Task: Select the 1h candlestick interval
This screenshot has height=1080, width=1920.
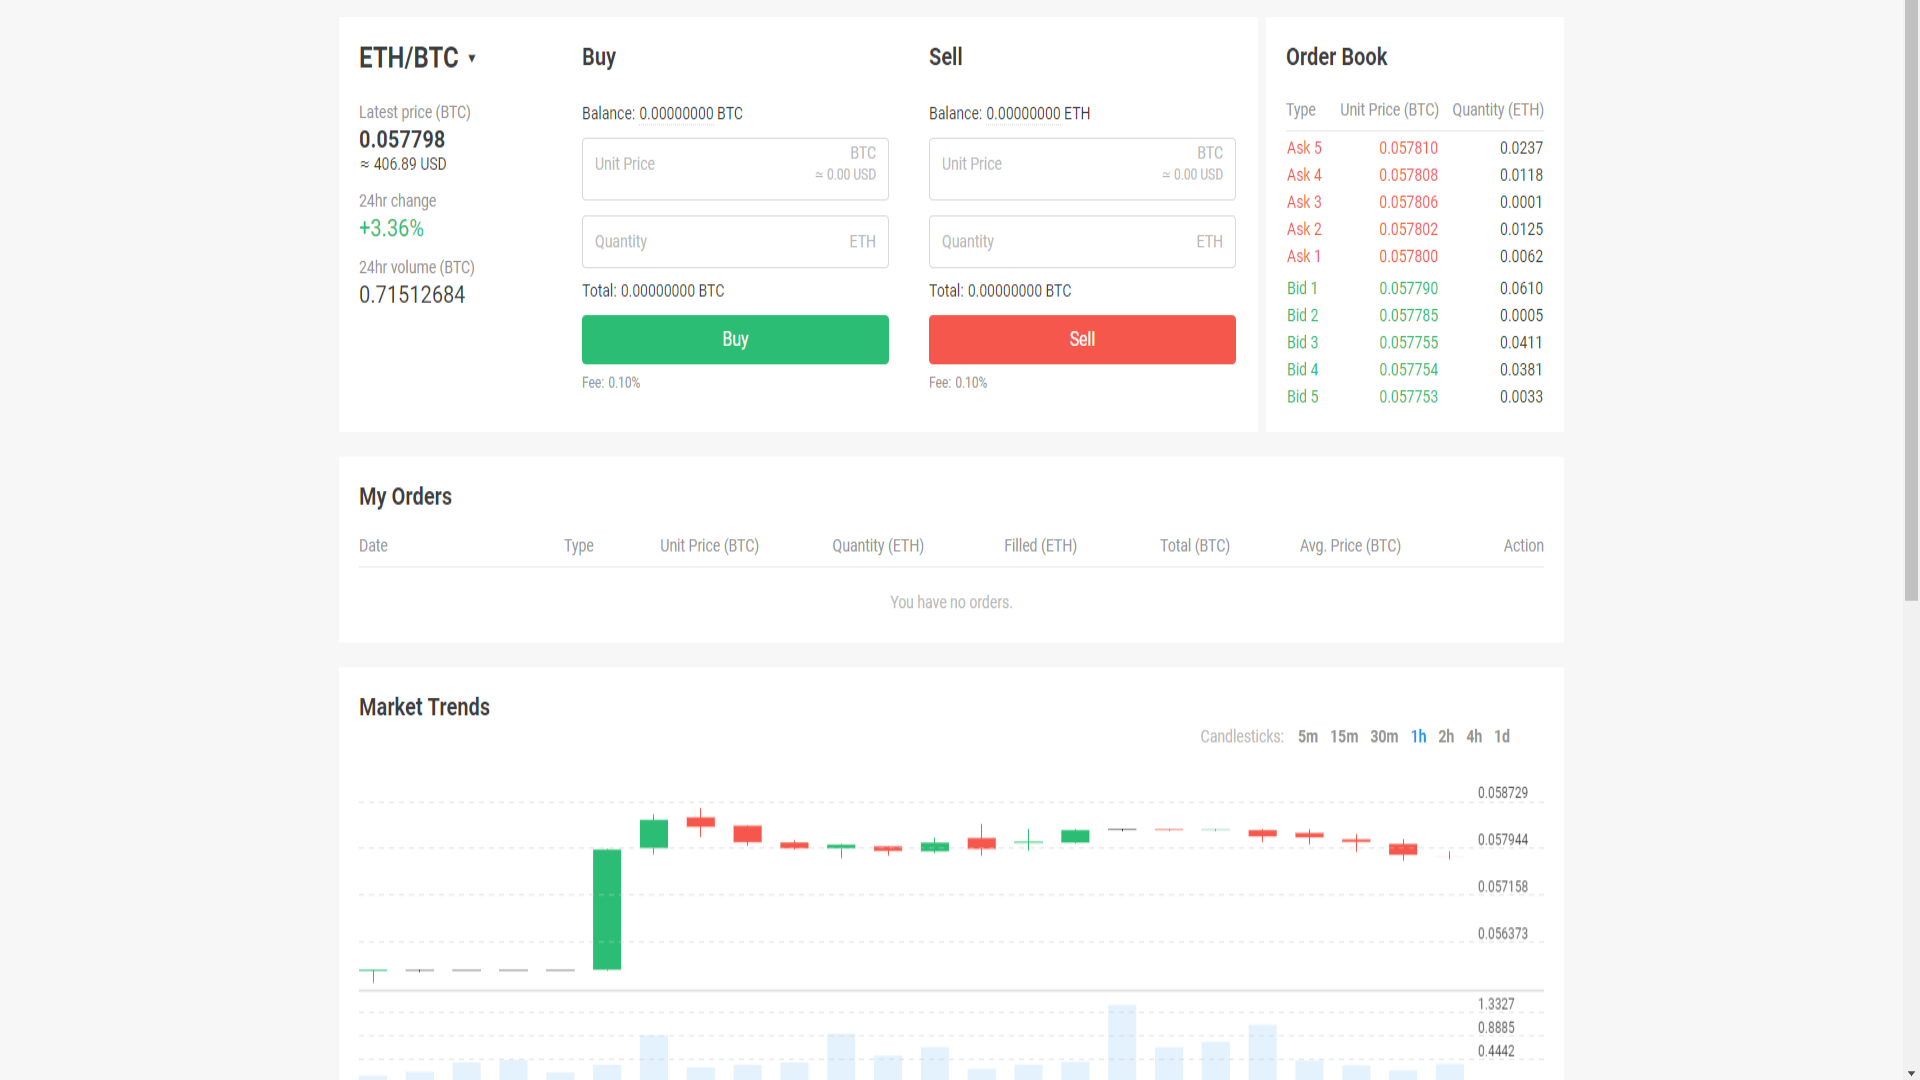Action: (1418, 737)
